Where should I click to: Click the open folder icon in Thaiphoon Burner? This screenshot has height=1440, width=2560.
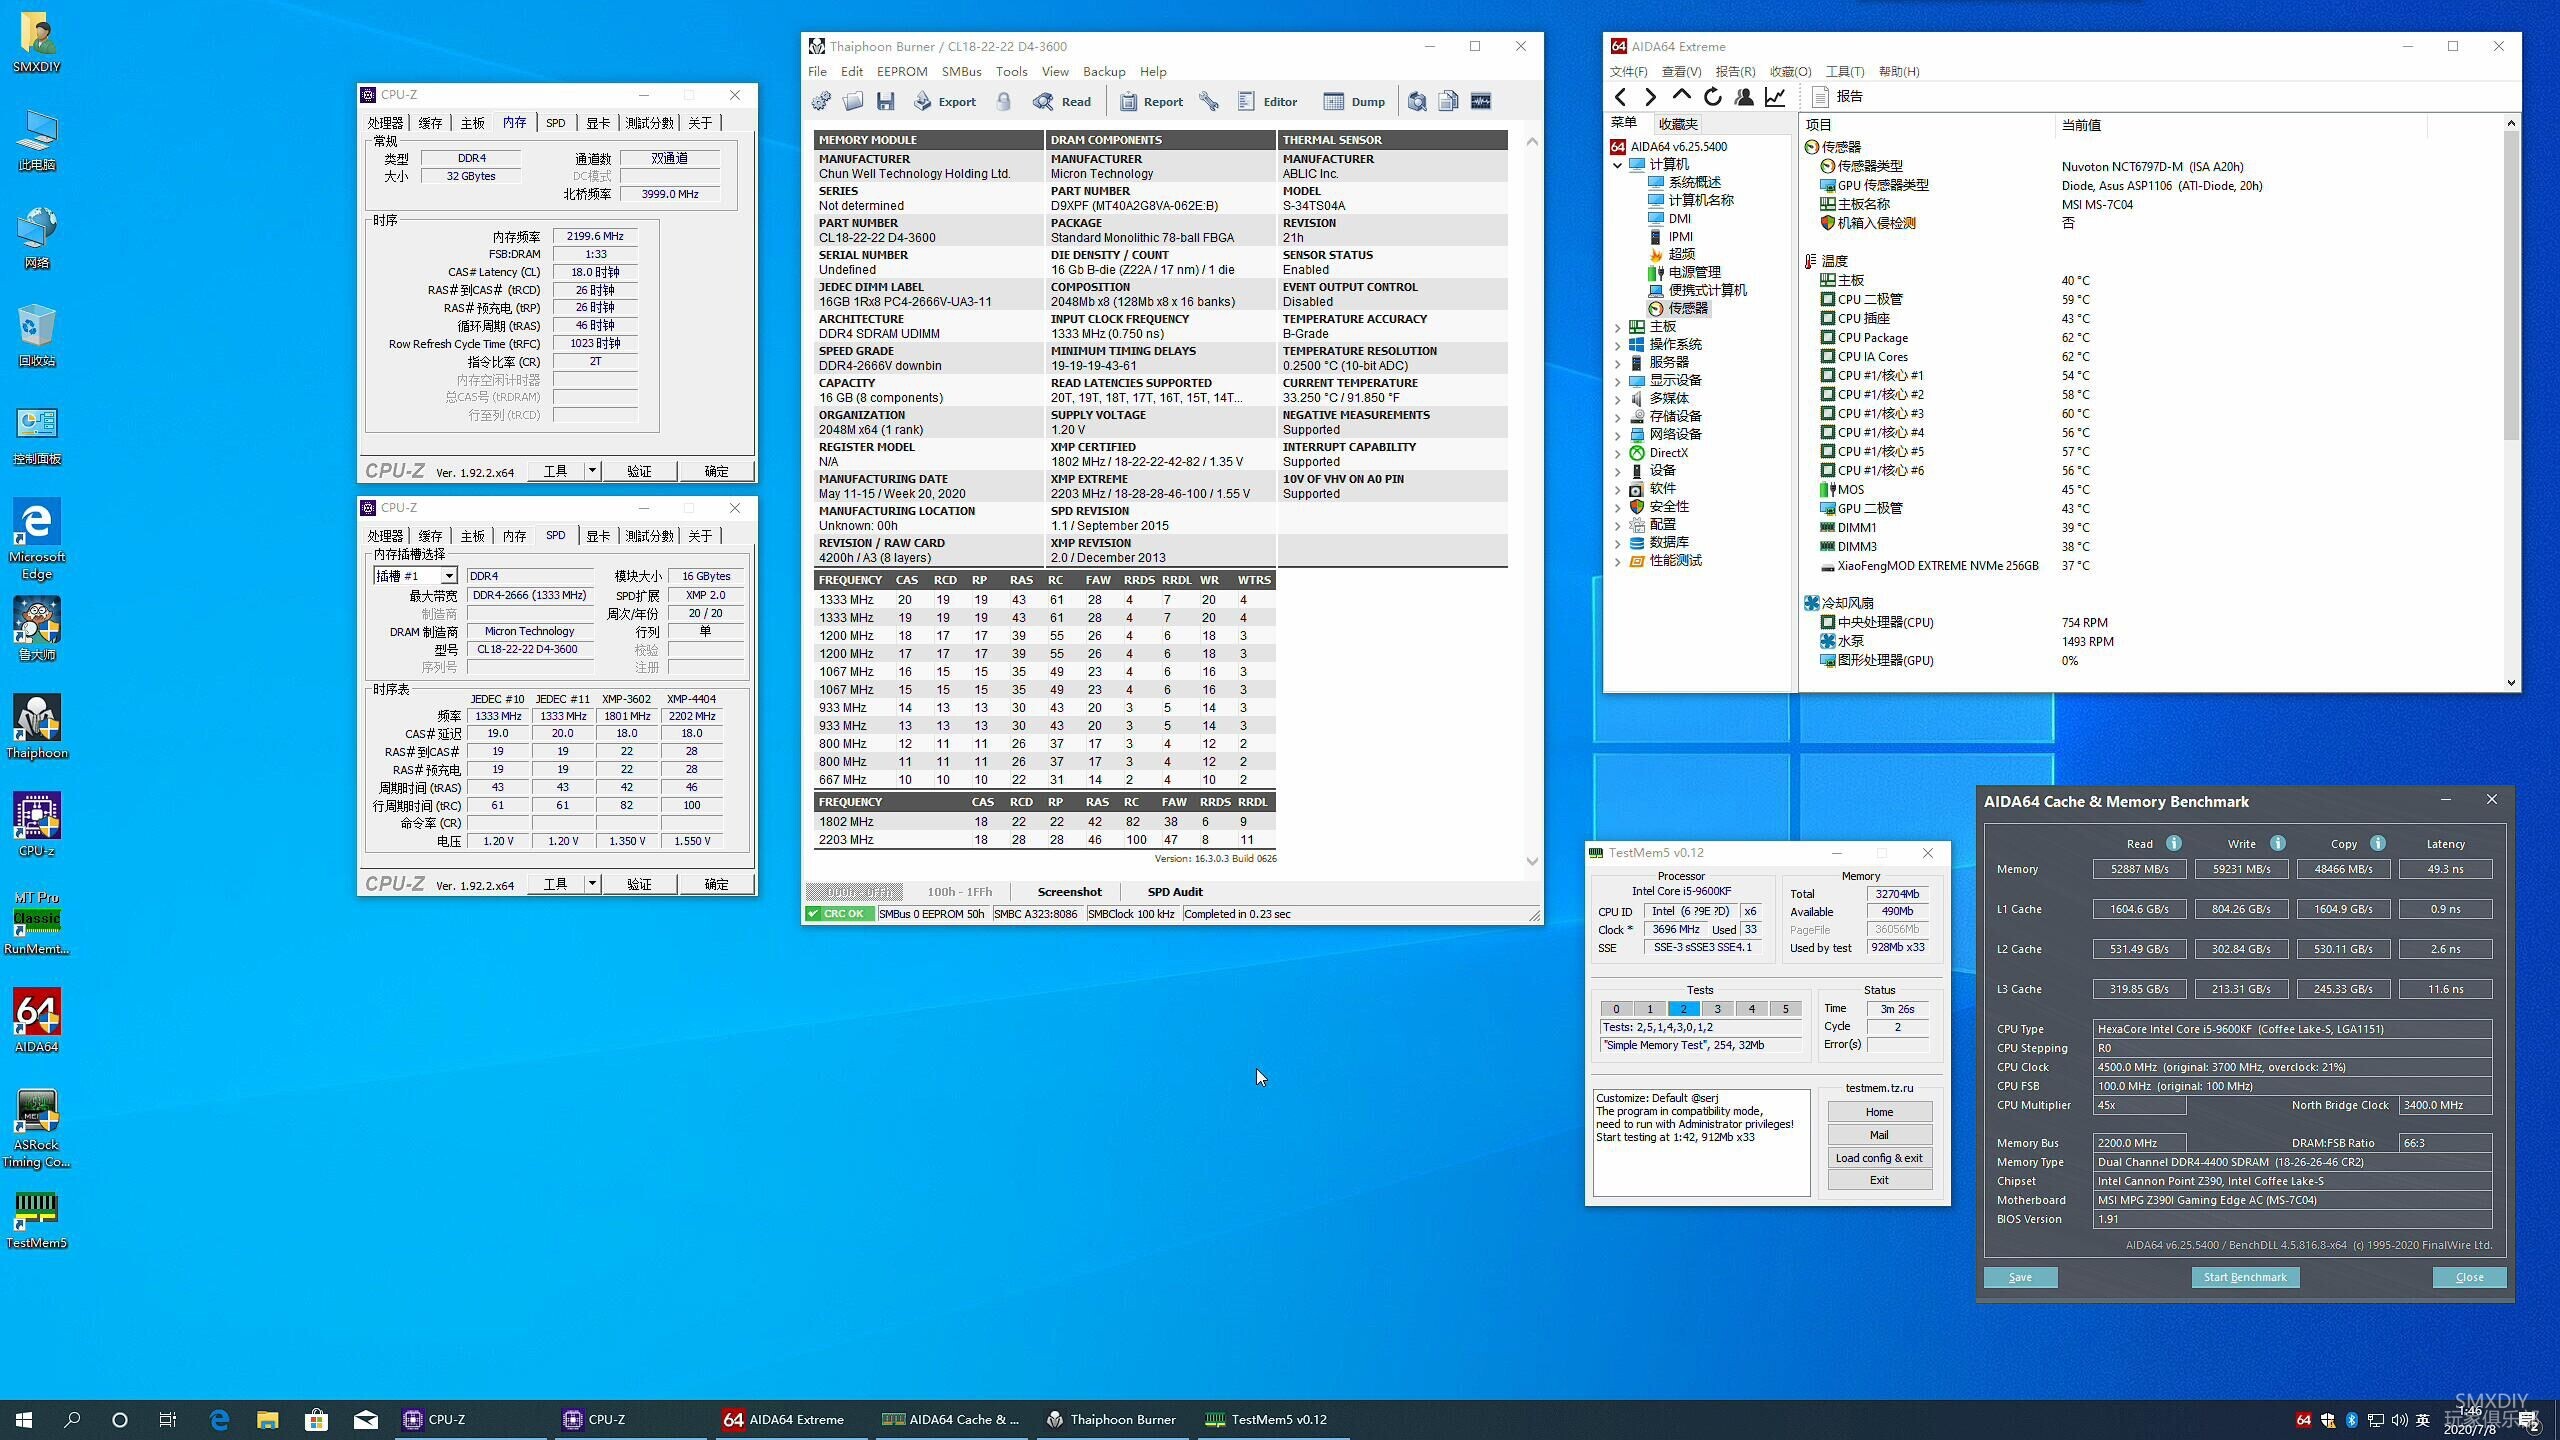click(x=853, y=101)
